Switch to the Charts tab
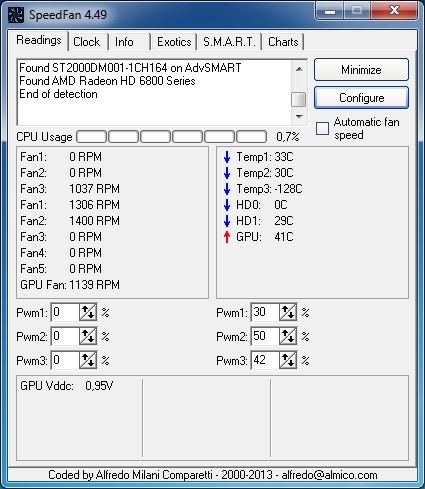425x489 pixels. [x=283, y=42]
